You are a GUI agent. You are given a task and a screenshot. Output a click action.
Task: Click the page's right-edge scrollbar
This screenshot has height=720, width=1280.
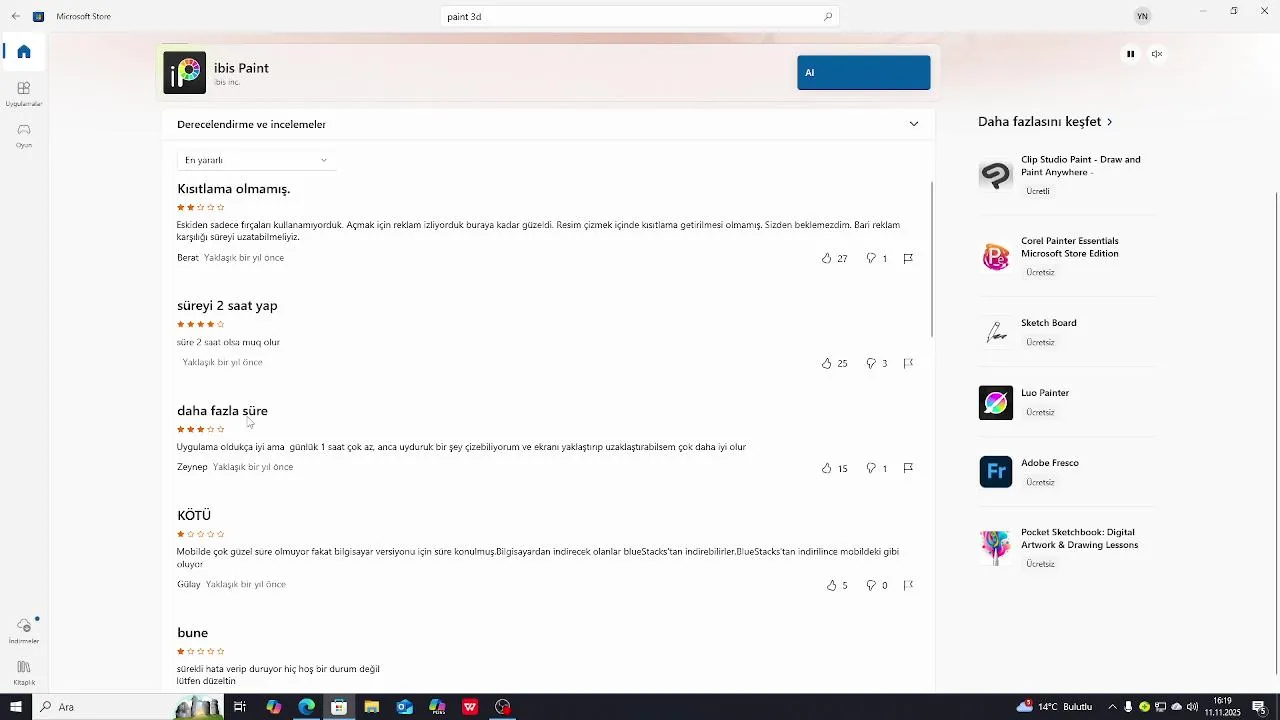tap(1276, 433)
